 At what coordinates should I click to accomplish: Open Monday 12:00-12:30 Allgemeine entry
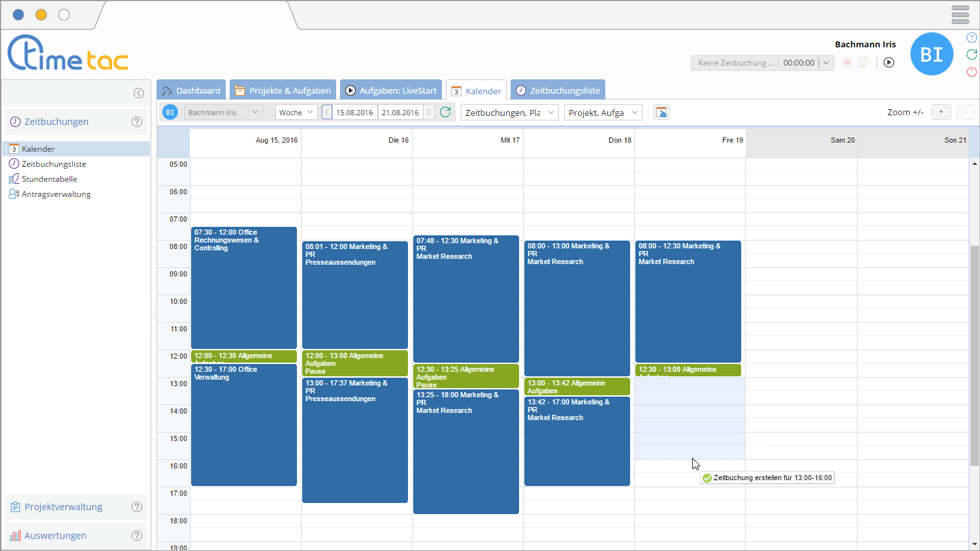244,356
